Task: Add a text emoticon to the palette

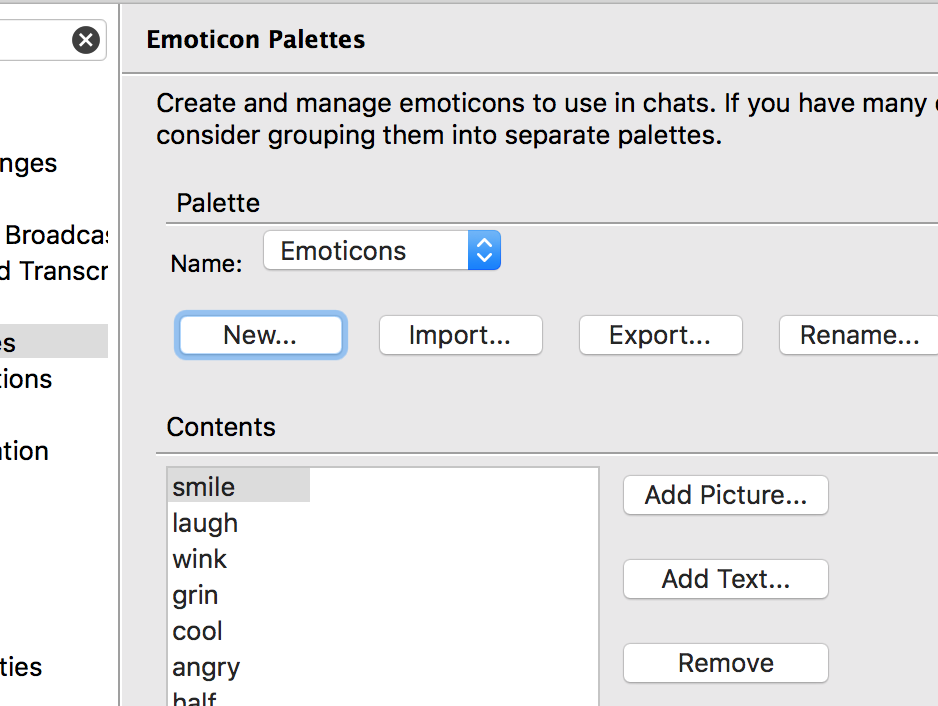Action: (725, 579)
